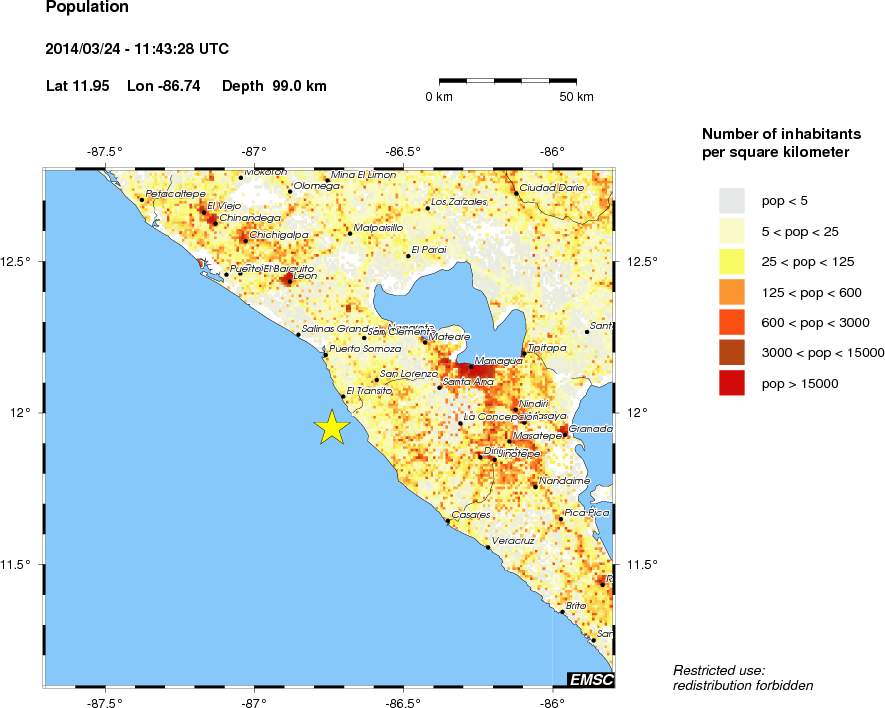Click the yellow star epicenter marker
Image resolution: width=885 pixels, height=708 pixels.
332,427
